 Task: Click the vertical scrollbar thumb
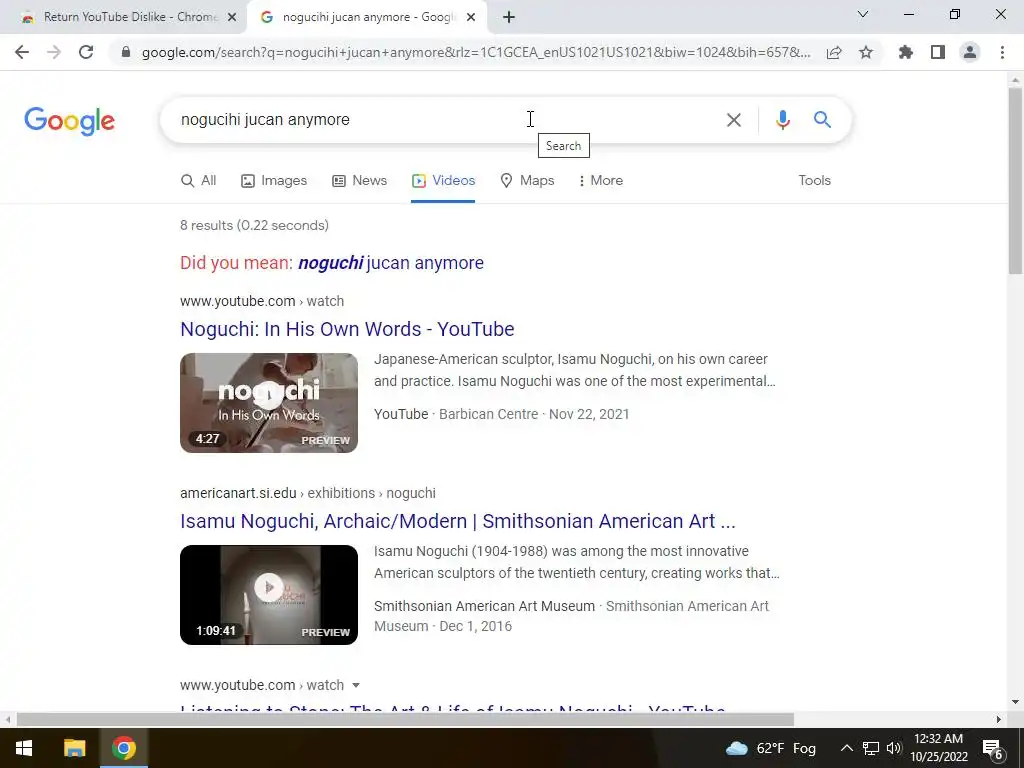[1015, 181]
